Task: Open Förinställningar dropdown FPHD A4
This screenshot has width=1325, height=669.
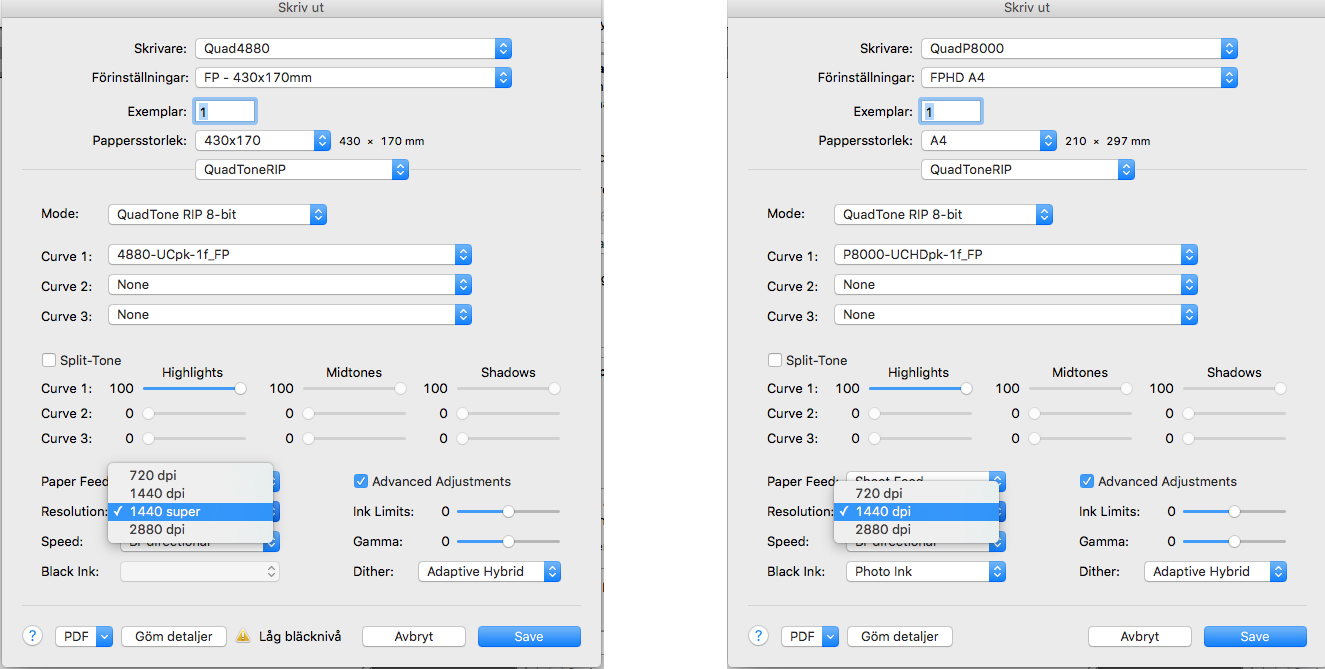Action: click(x=1079, y=77)
